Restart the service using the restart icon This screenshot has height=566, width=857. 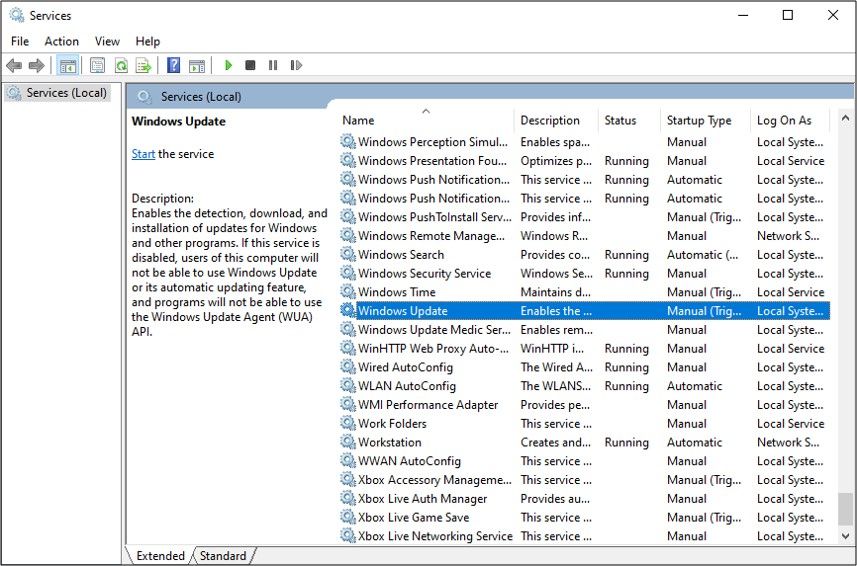(x=296, y=66)
